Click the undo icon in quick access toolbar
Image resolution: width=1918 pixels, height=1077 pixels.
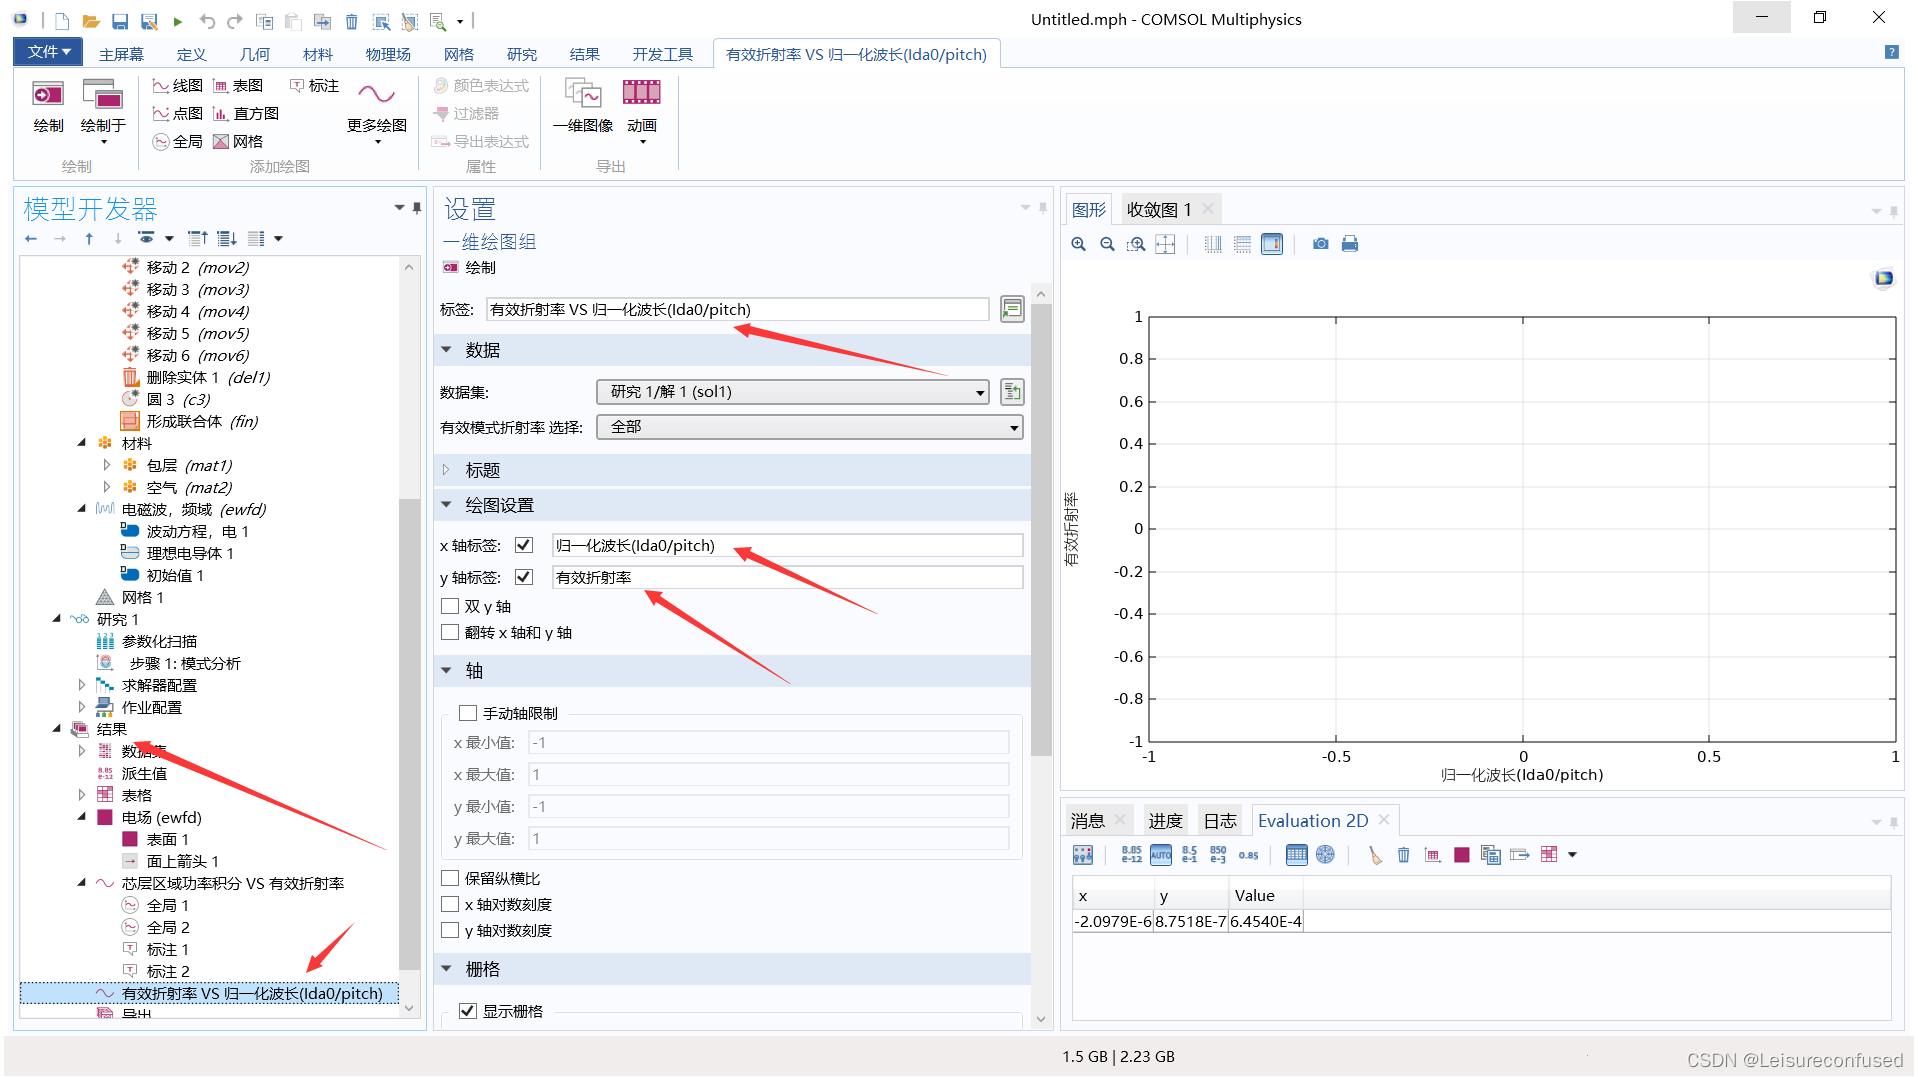207,21
